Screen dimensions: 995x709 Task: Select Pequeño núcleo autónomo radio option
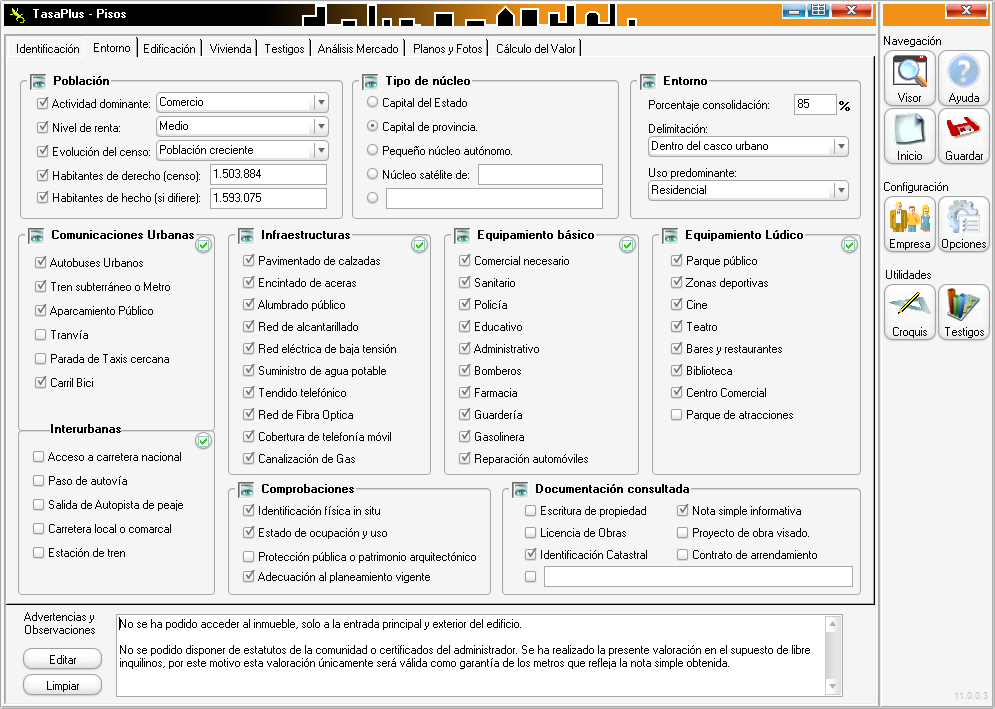pyautogui.click(x=373, y=151)
